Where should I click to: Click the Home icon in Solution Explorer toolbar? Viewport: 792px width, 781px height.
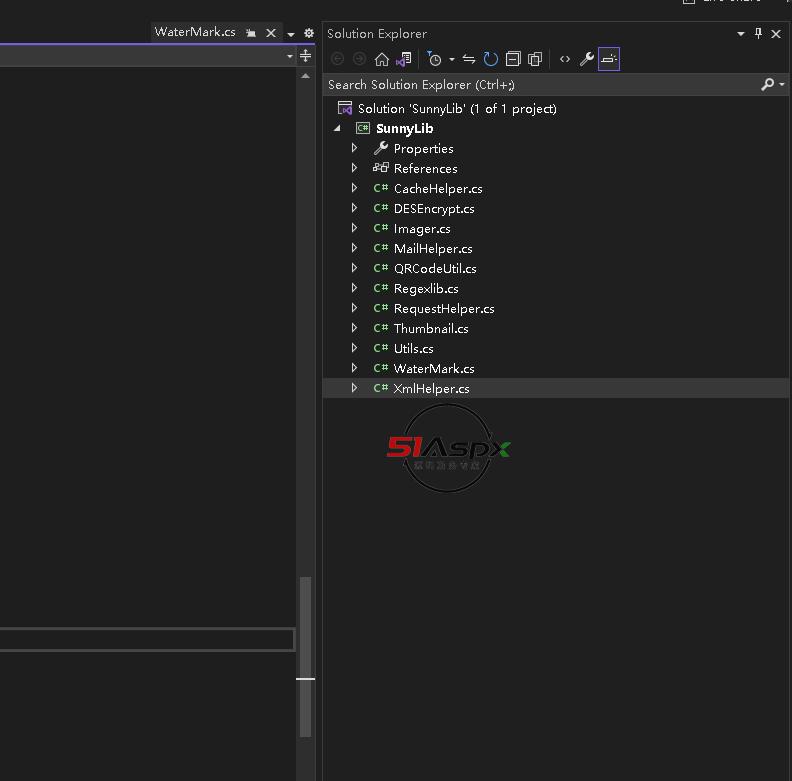click(x=381, y=59)
